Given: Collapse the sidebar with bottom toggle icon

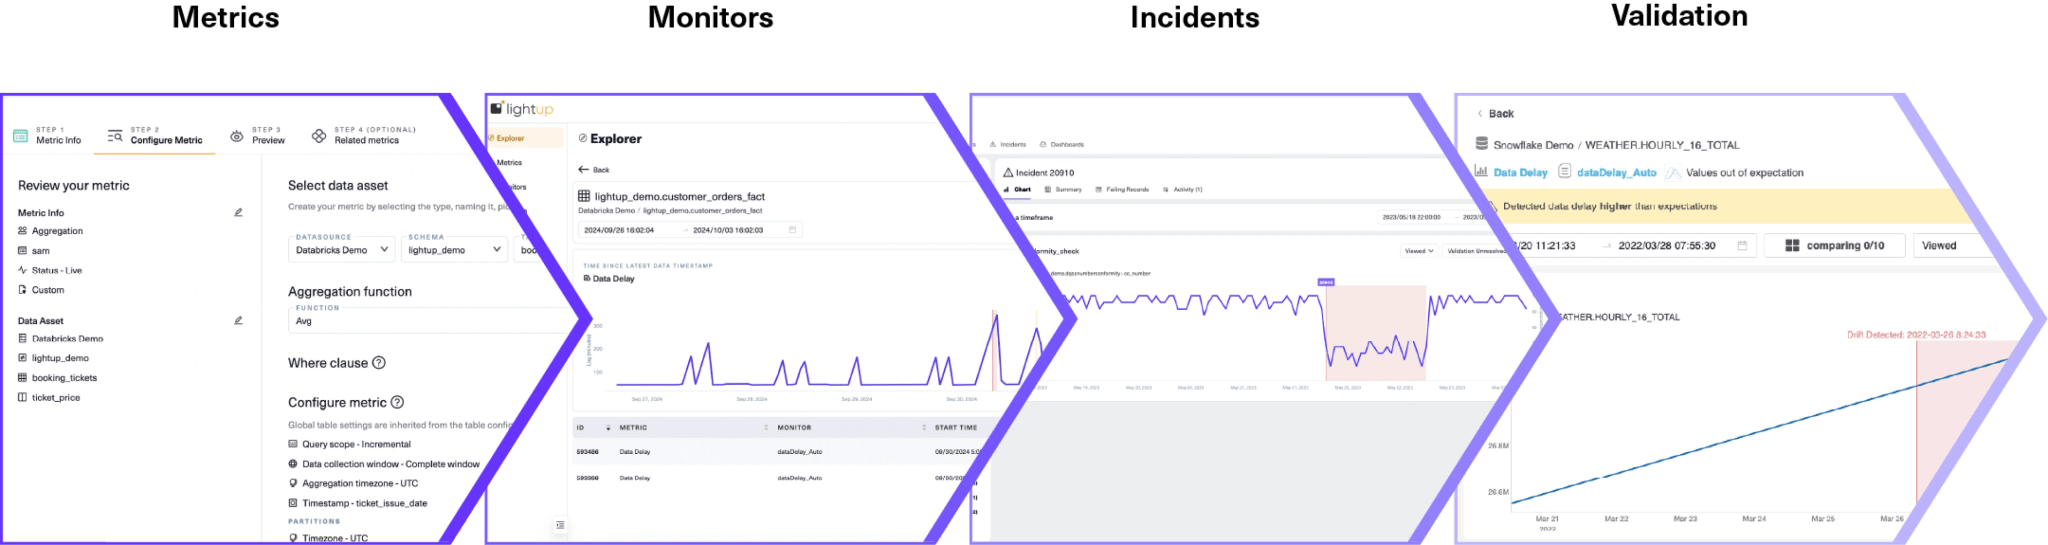Looking at the screenshot, I should pos(560,525).
